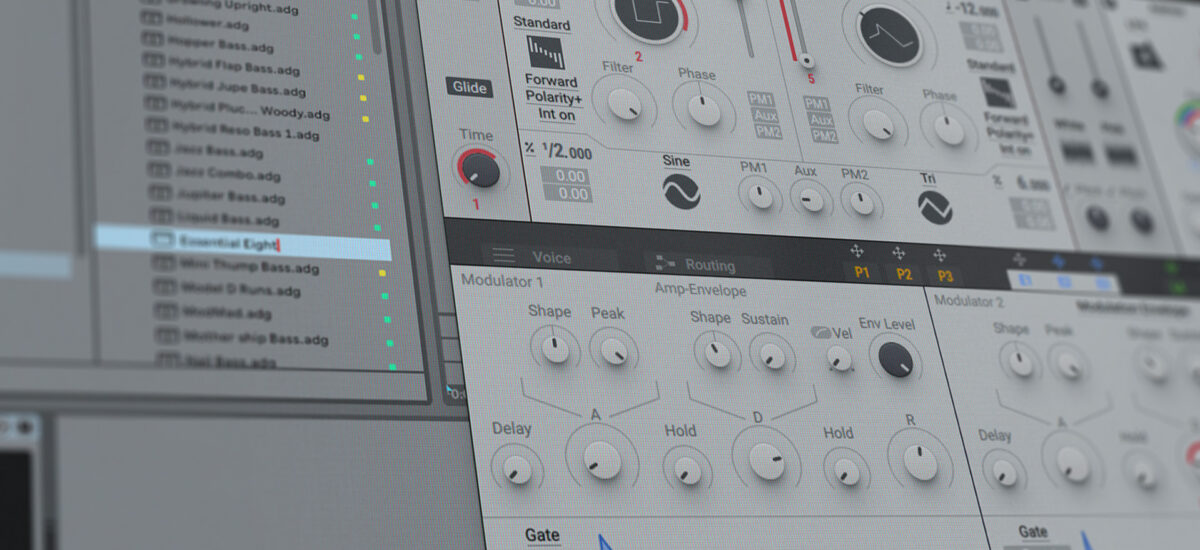Open the Forward direction dropdown

(x=551, y=81)
